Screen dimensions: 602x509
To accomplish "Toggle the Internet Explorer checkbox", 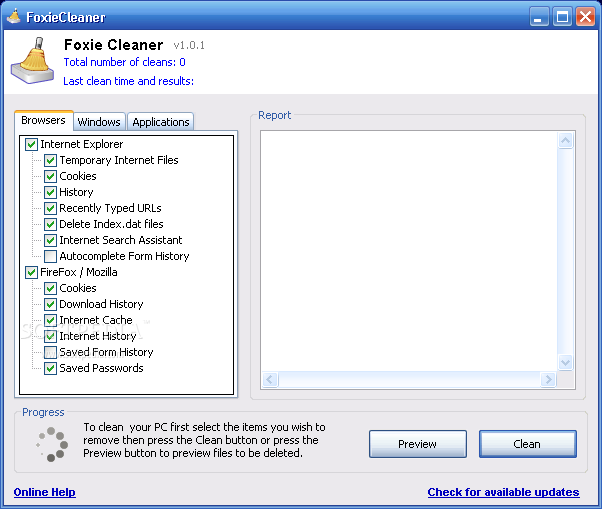I will [x=31, y=144].
